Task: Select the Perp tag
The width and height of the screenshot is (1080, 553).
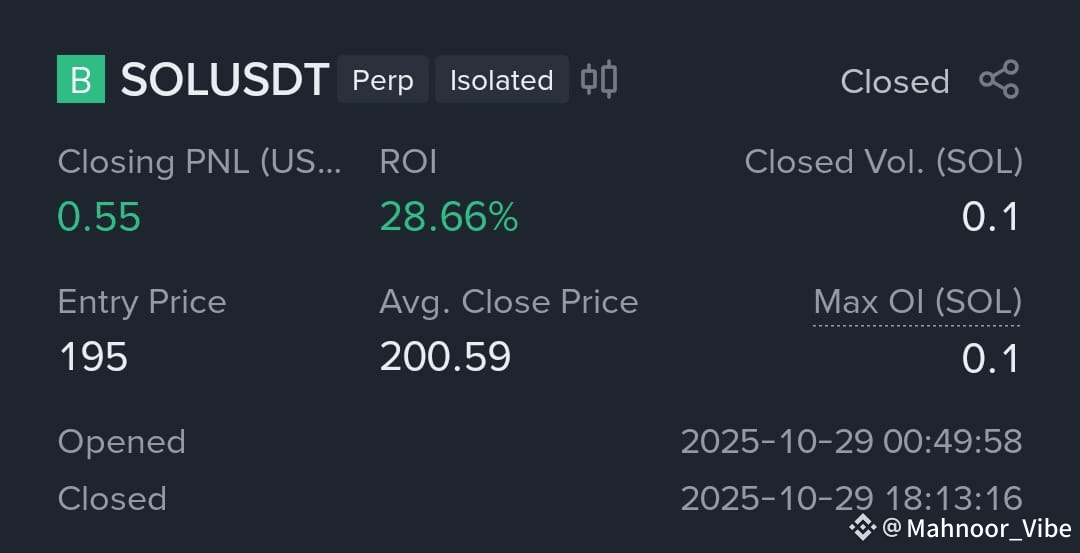Action: click(x=383, y=80)
